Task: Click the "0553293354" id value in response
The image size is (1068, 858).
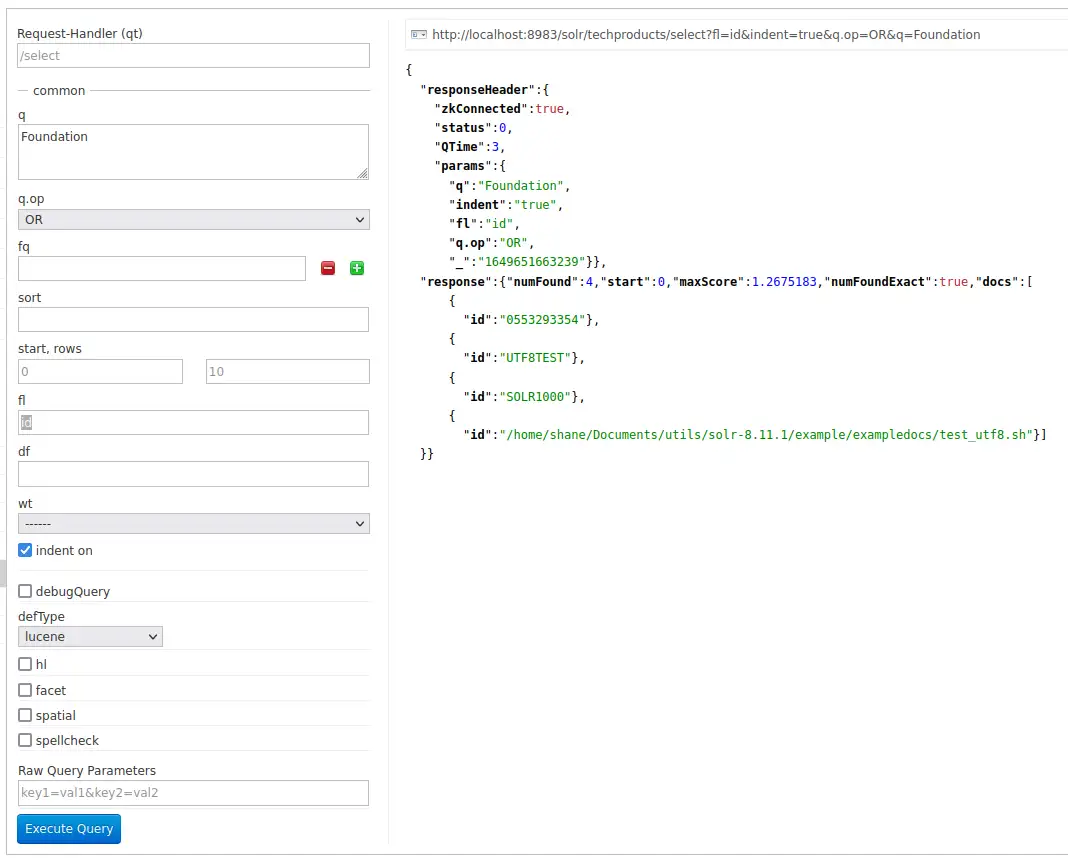Action: pos(542,319)
